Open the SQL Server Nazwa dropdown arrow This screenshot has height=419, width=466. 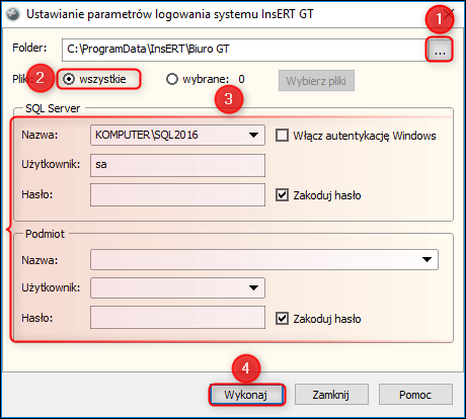pyautogui.click(x=254, y=135)
